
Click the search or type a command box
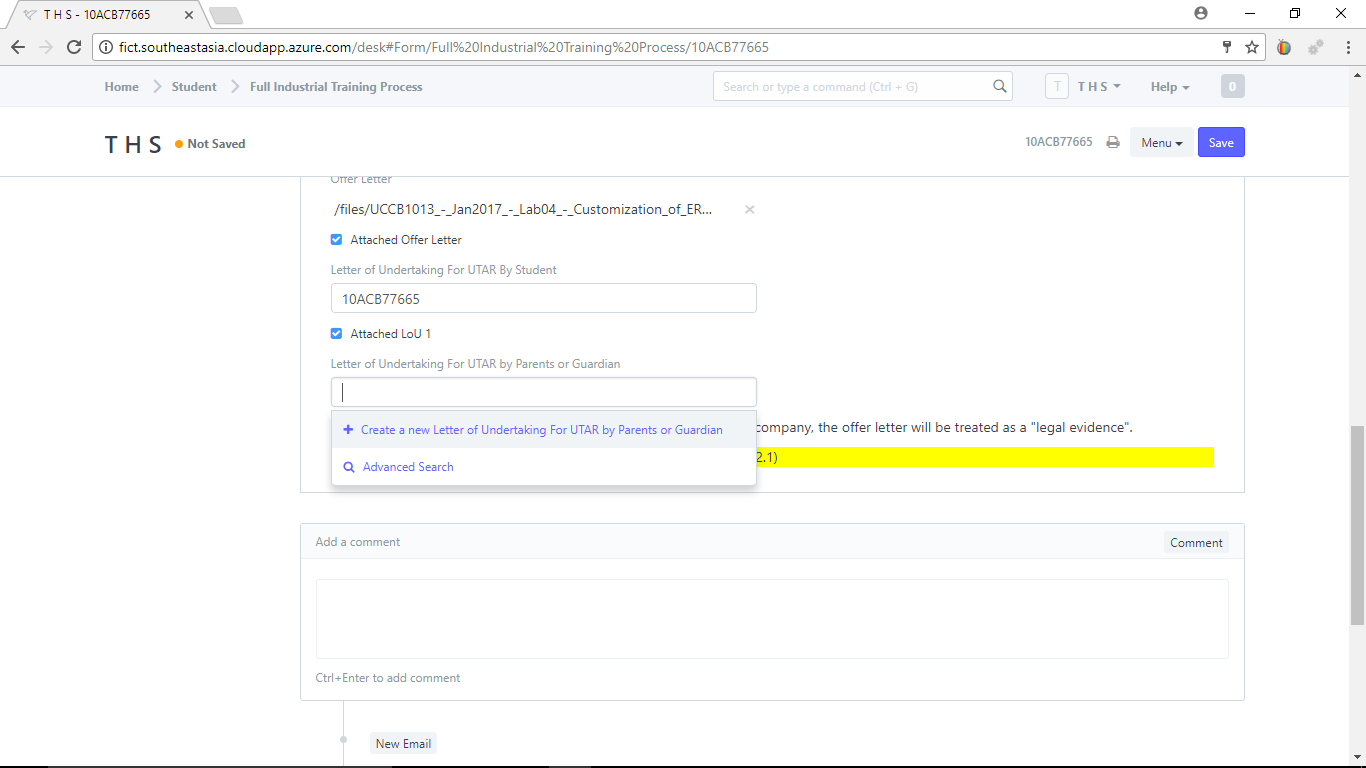click(862, 87)
